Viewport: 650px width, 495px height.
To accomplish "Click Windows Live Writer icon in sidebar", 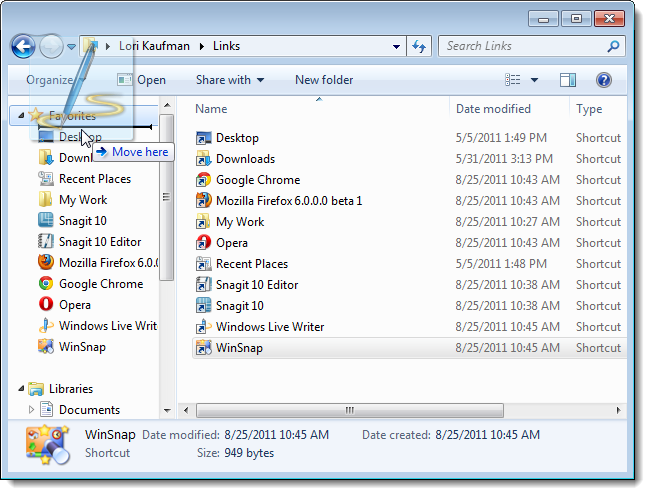I will pos(46,325).
